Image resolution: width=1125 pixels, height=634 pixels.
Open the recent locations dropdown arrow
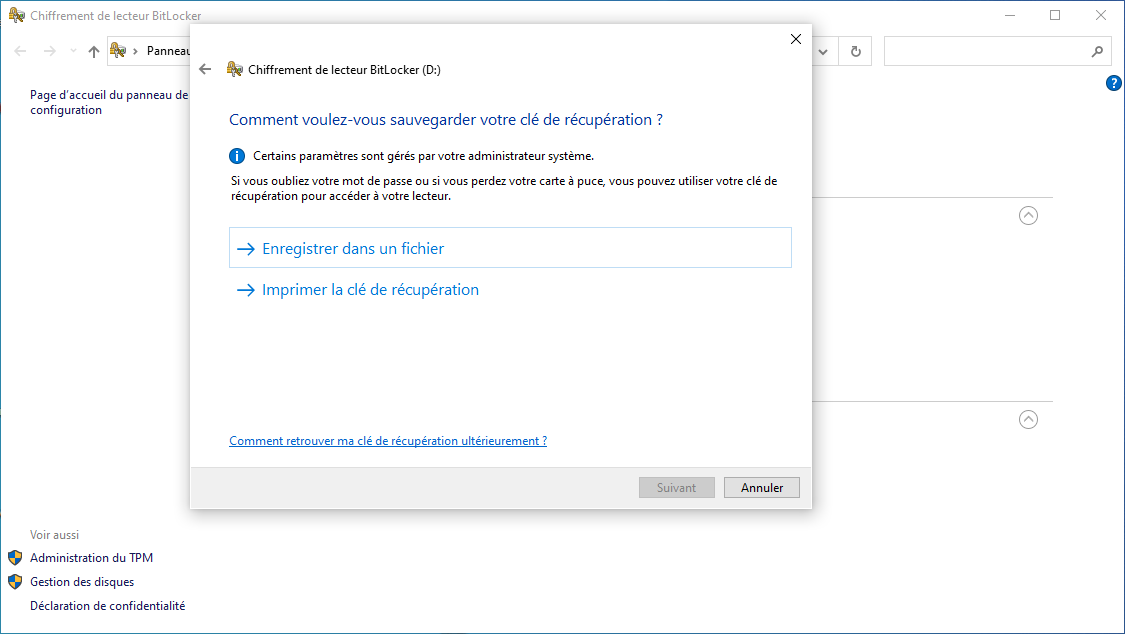click(x=73, y=51)
